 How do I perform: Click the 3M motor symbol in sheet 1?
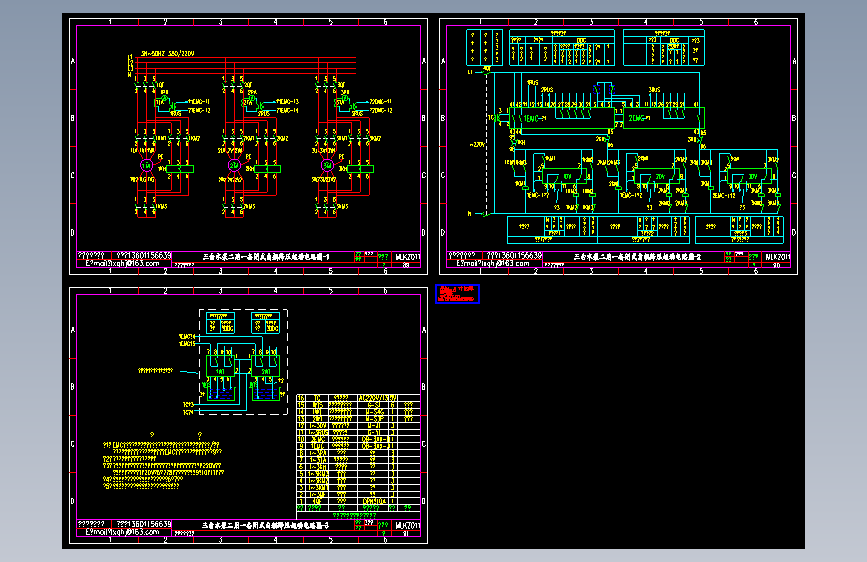pos(327,165)
